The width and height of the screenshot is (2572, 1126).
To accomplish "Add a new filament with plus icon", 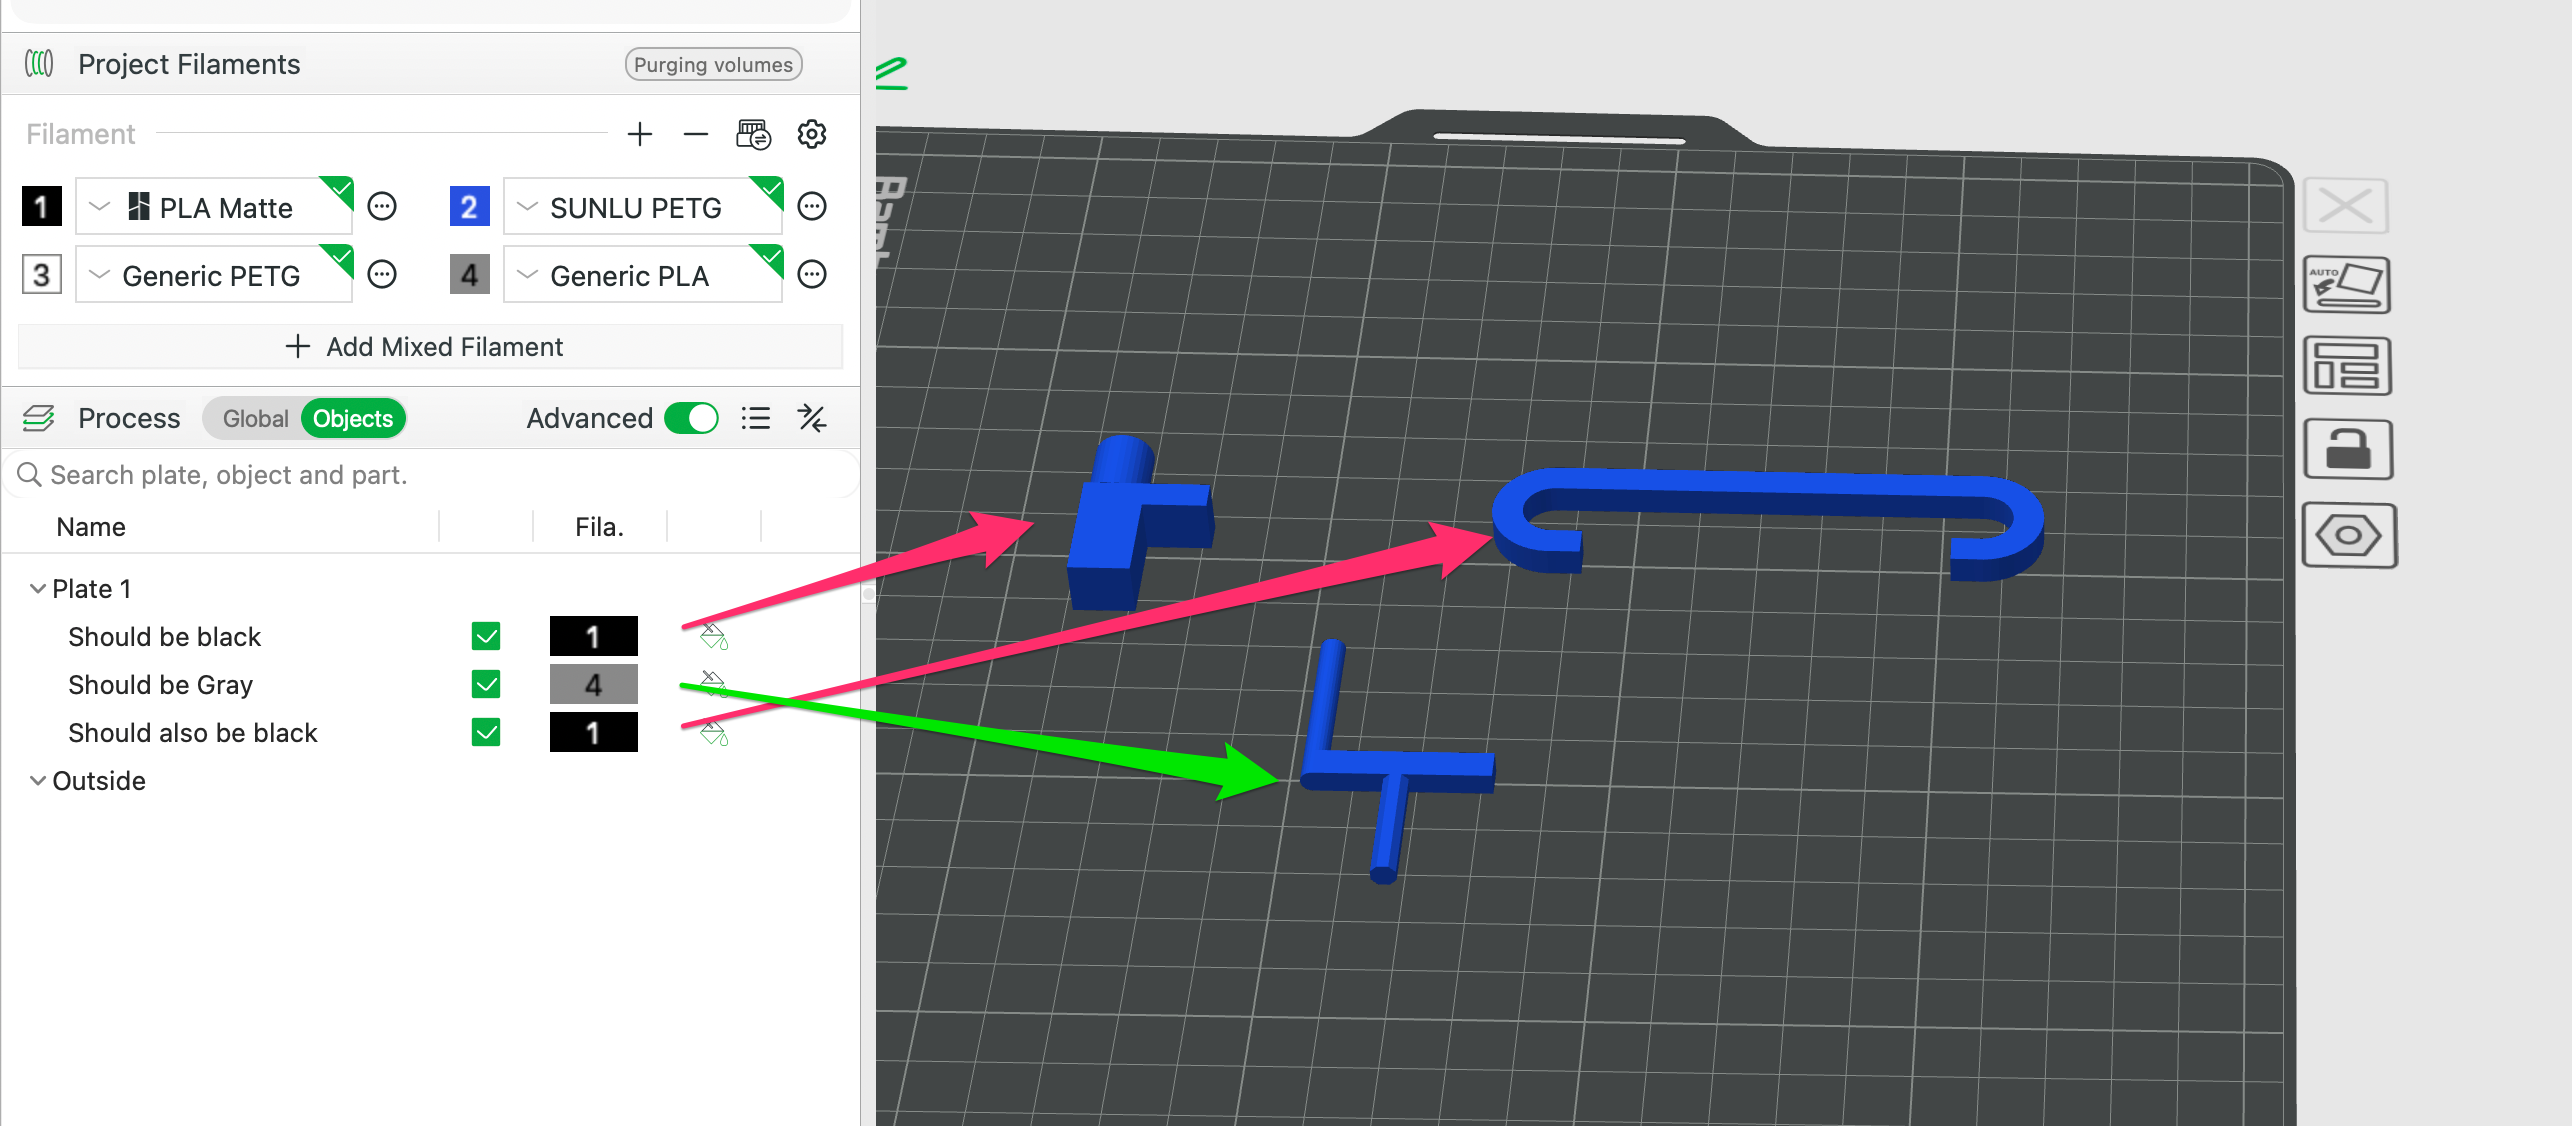I will (640, 134).
